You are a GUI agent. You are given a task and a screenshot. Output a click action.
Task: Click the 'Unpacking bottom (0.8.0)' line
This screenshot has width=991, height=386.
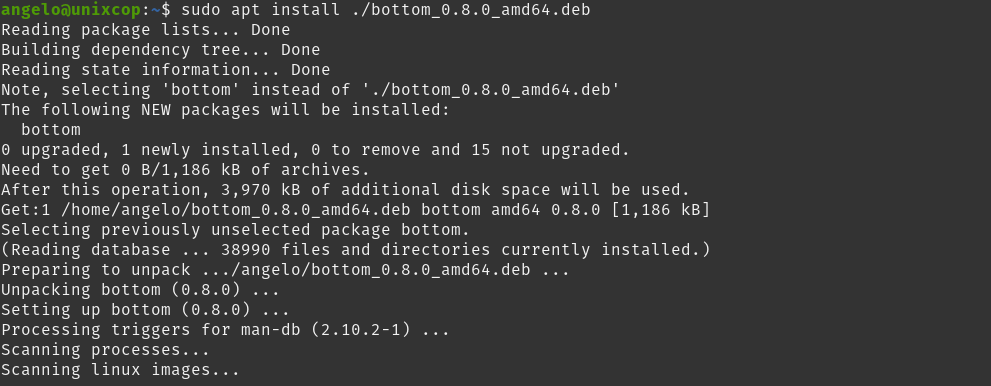[x=140, y=290]
